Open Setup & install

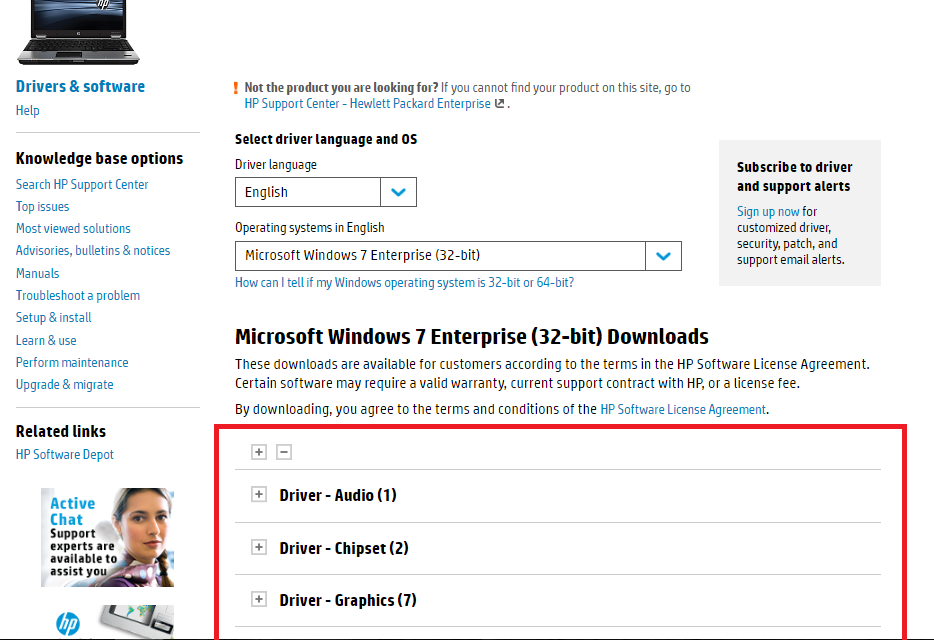click(x=54, y=318)
